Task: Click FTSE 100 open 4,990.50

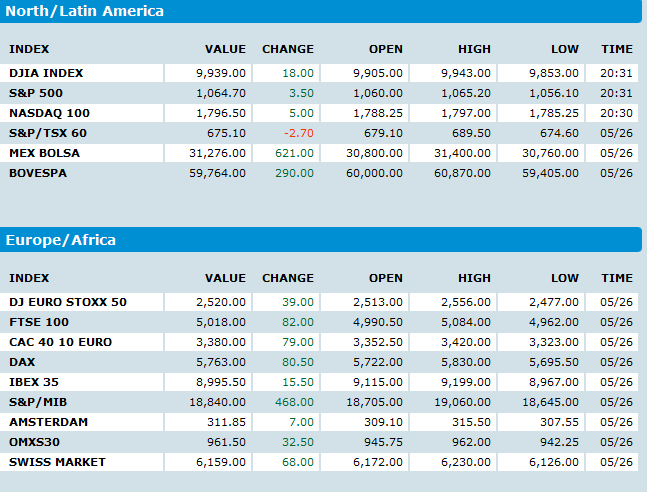Action: [x=378, y=322]
